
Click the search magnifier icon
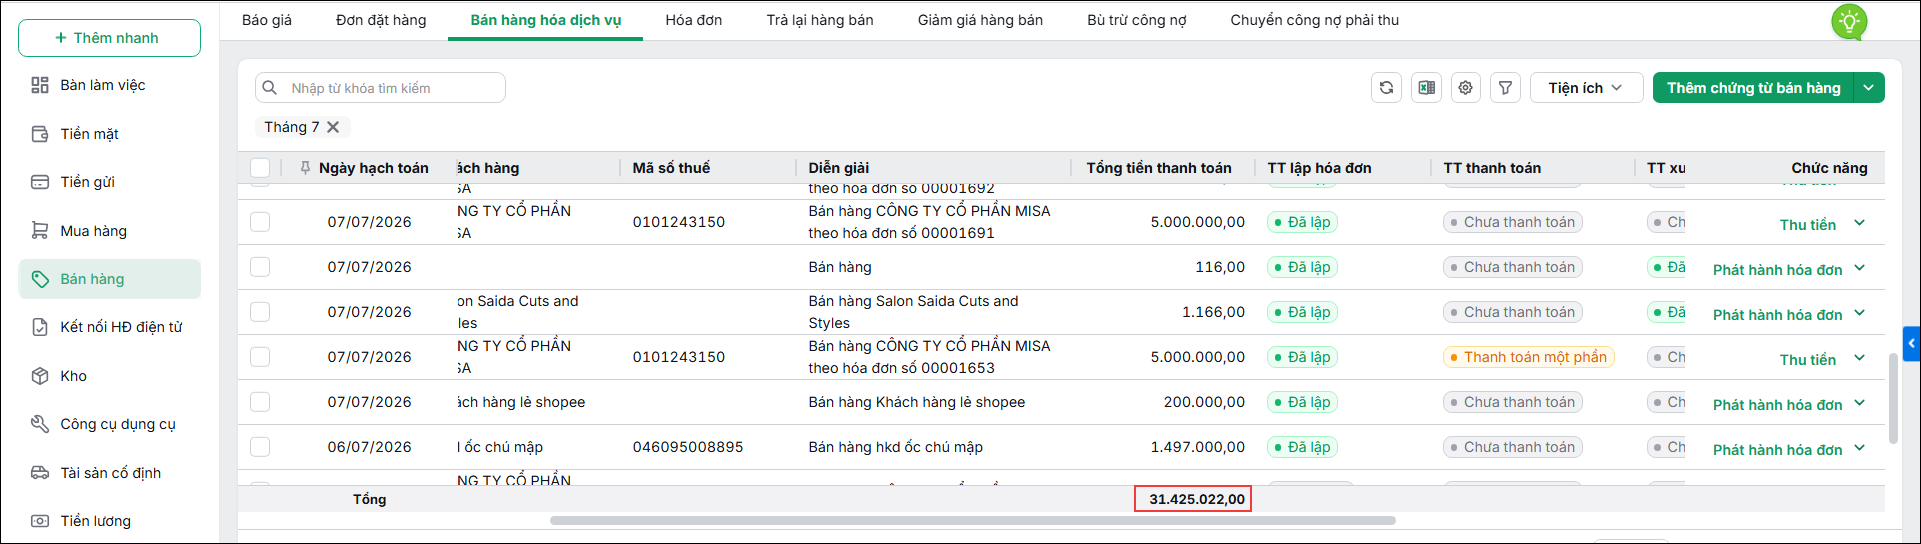point(270,88)
